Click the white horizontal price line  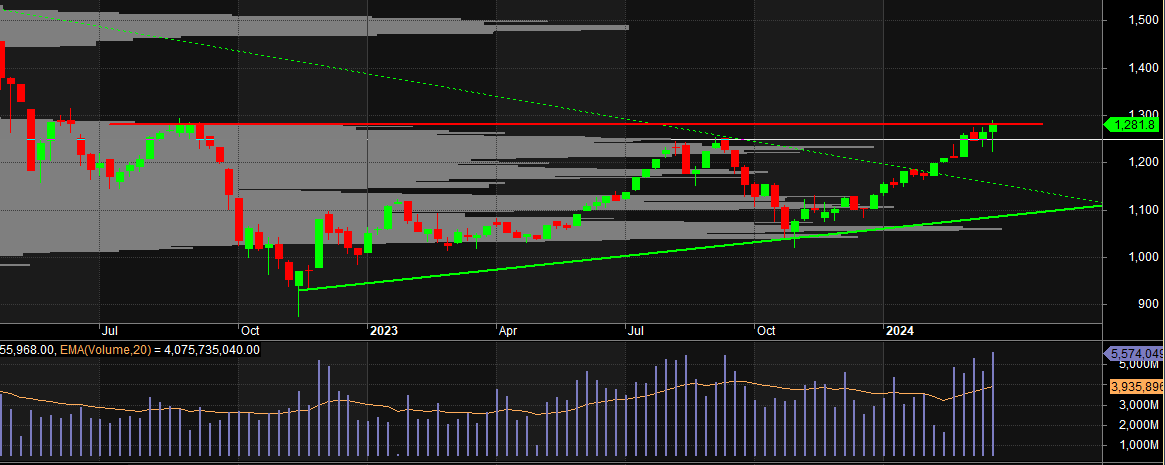point(1070,140)
